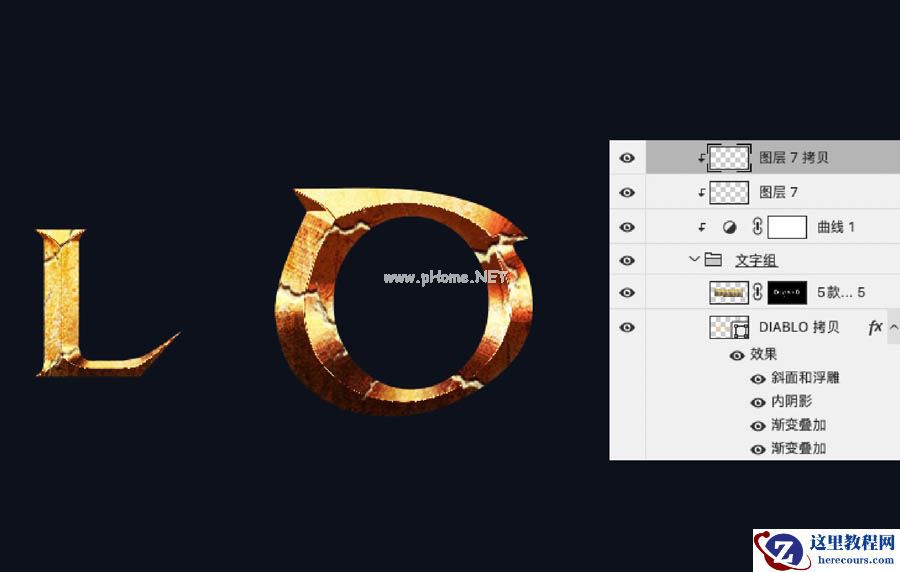
Task: Click the clipping arrow on 图层 7
Action: coord(701,192)
